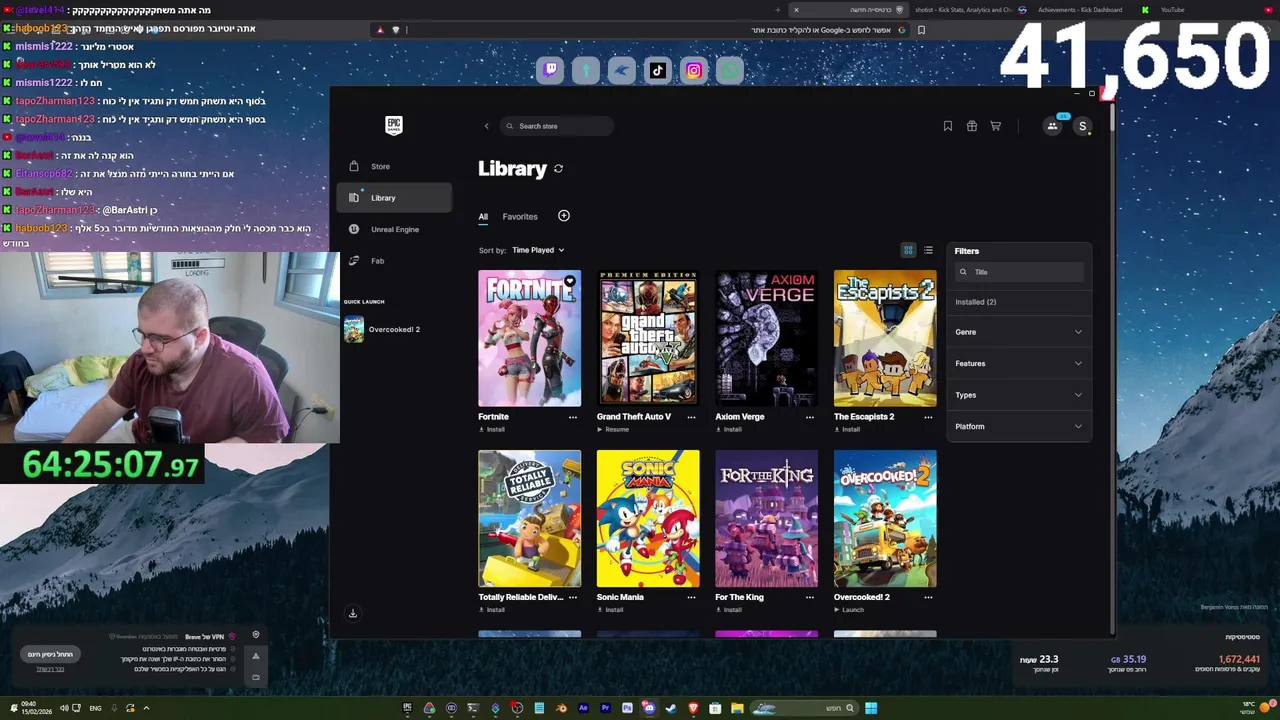The width and height of the screenshot is (1280, 720).
Task: Switch library to list view
Action: [928, 250]
